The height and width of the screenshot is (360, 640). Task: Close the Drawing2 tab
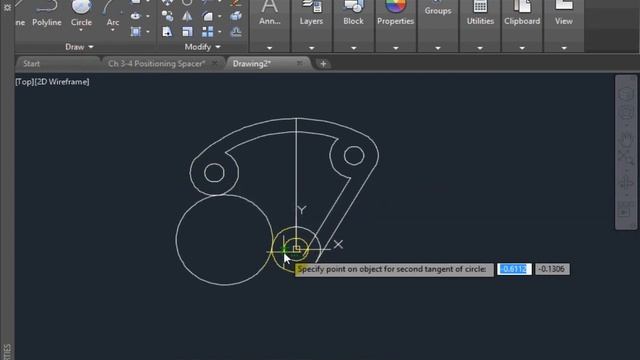click(299, 63)
